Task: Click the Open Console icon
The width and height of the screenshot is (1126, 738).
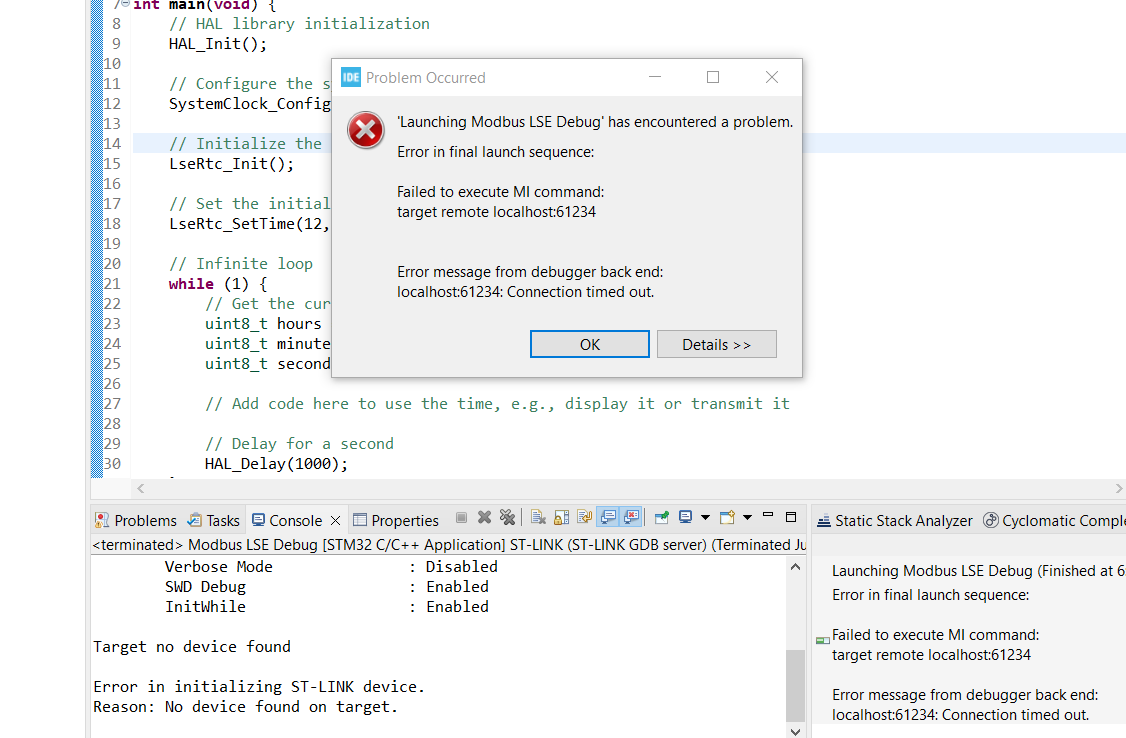Action: point(727,518)
